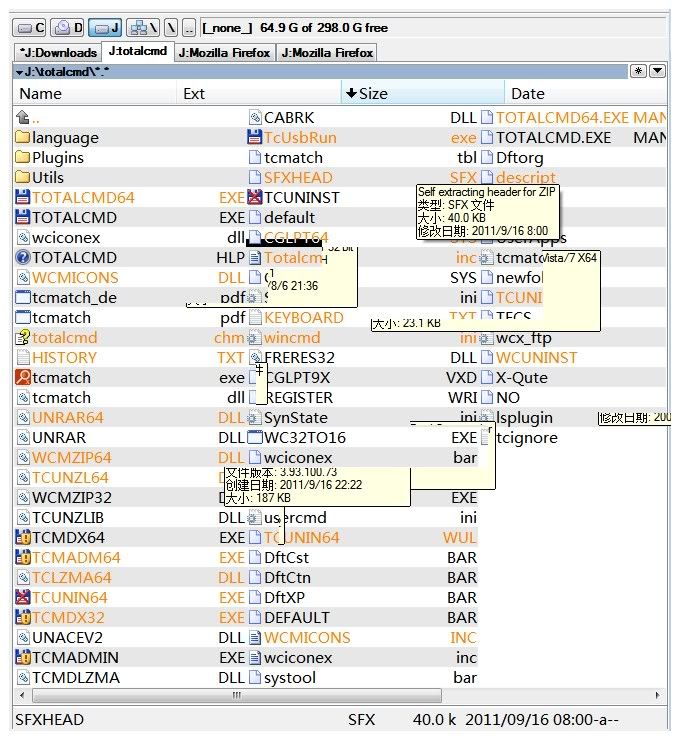Select the Plugins folder icon
The width and height of the screenshot is (680, 750).
click(x=22, y=157)
